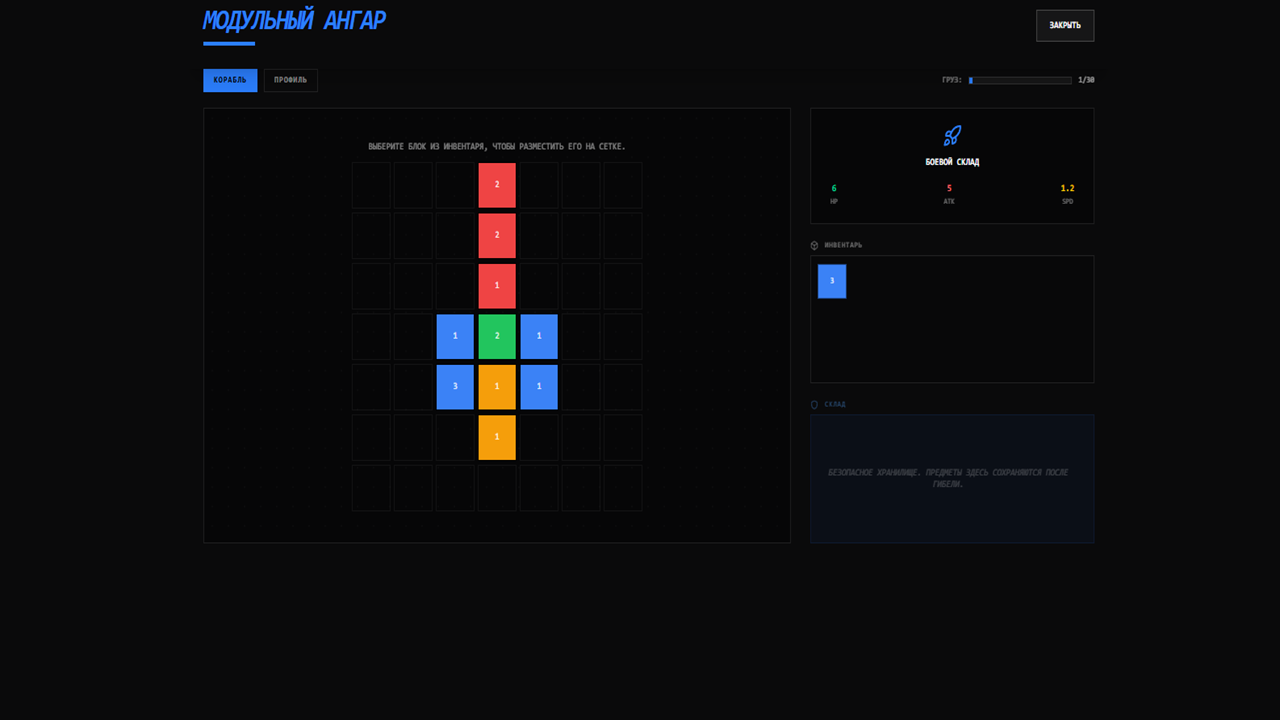The width and height of the screenshot is (1280, 720).
Task: Close the hangar with ЗАКРЫТЬ
Action: click(1065, 25)
